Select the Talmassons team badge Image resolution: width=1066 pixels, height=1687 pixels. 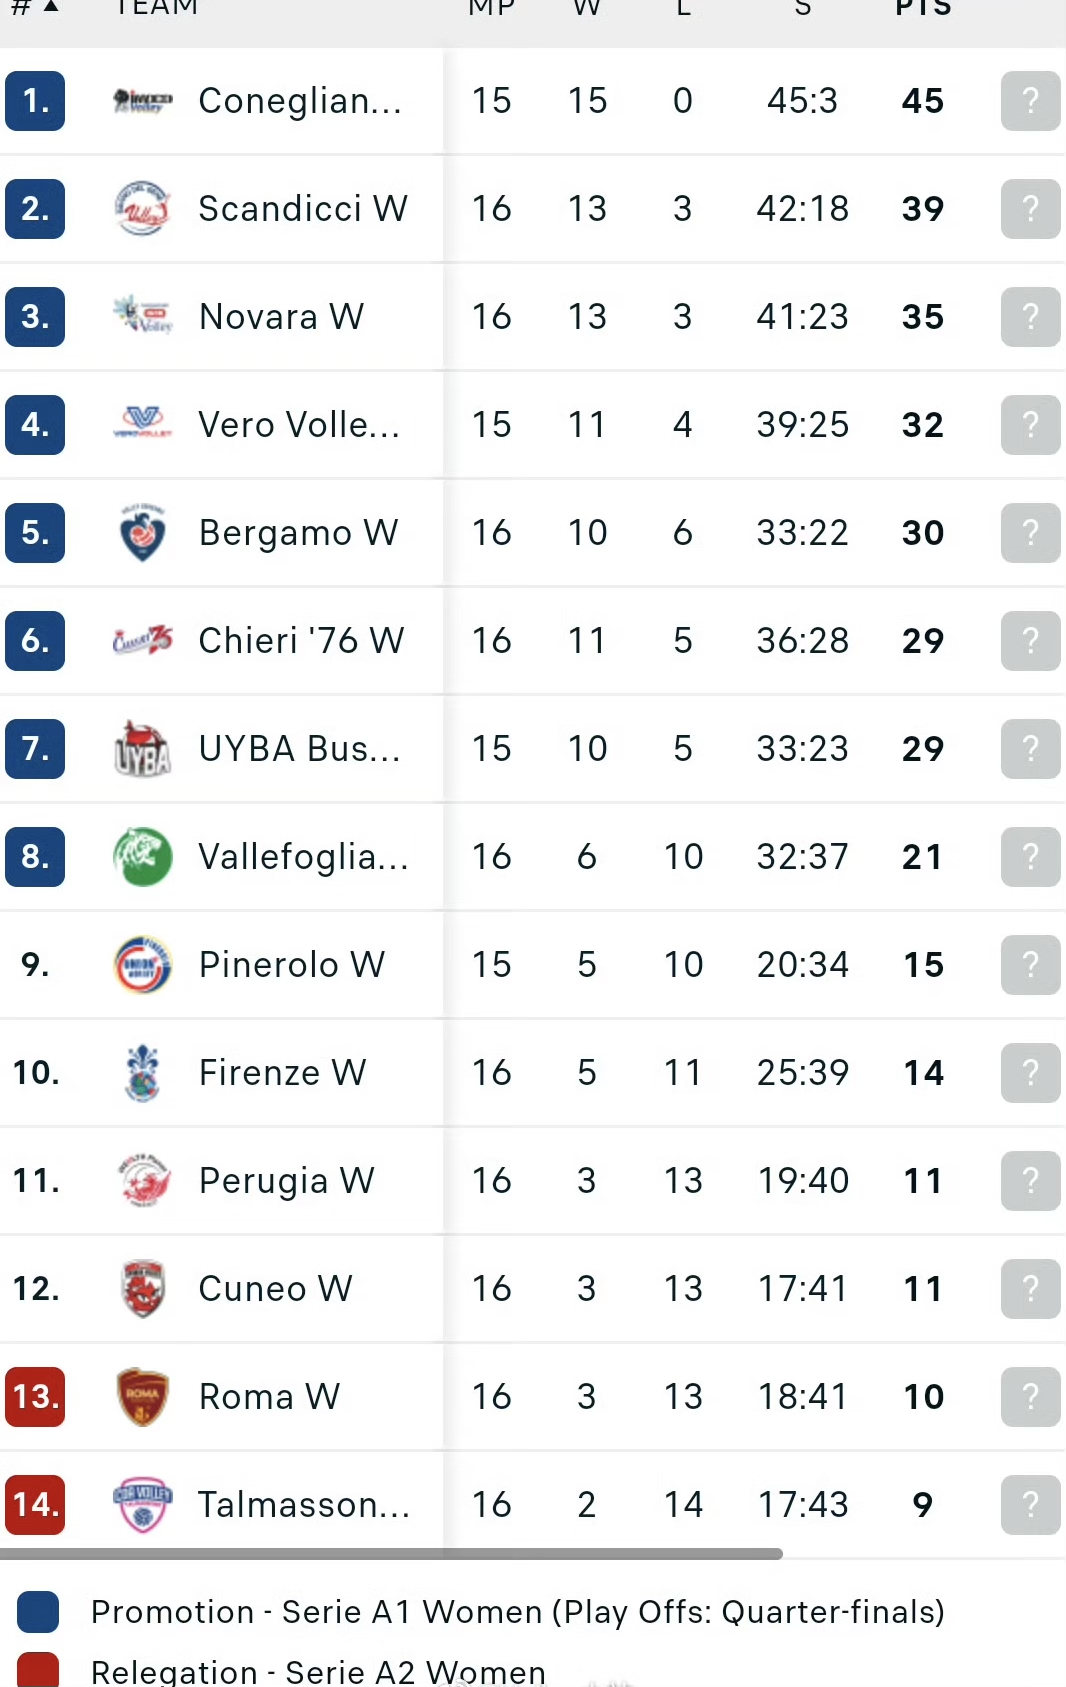pos(142,1504)
